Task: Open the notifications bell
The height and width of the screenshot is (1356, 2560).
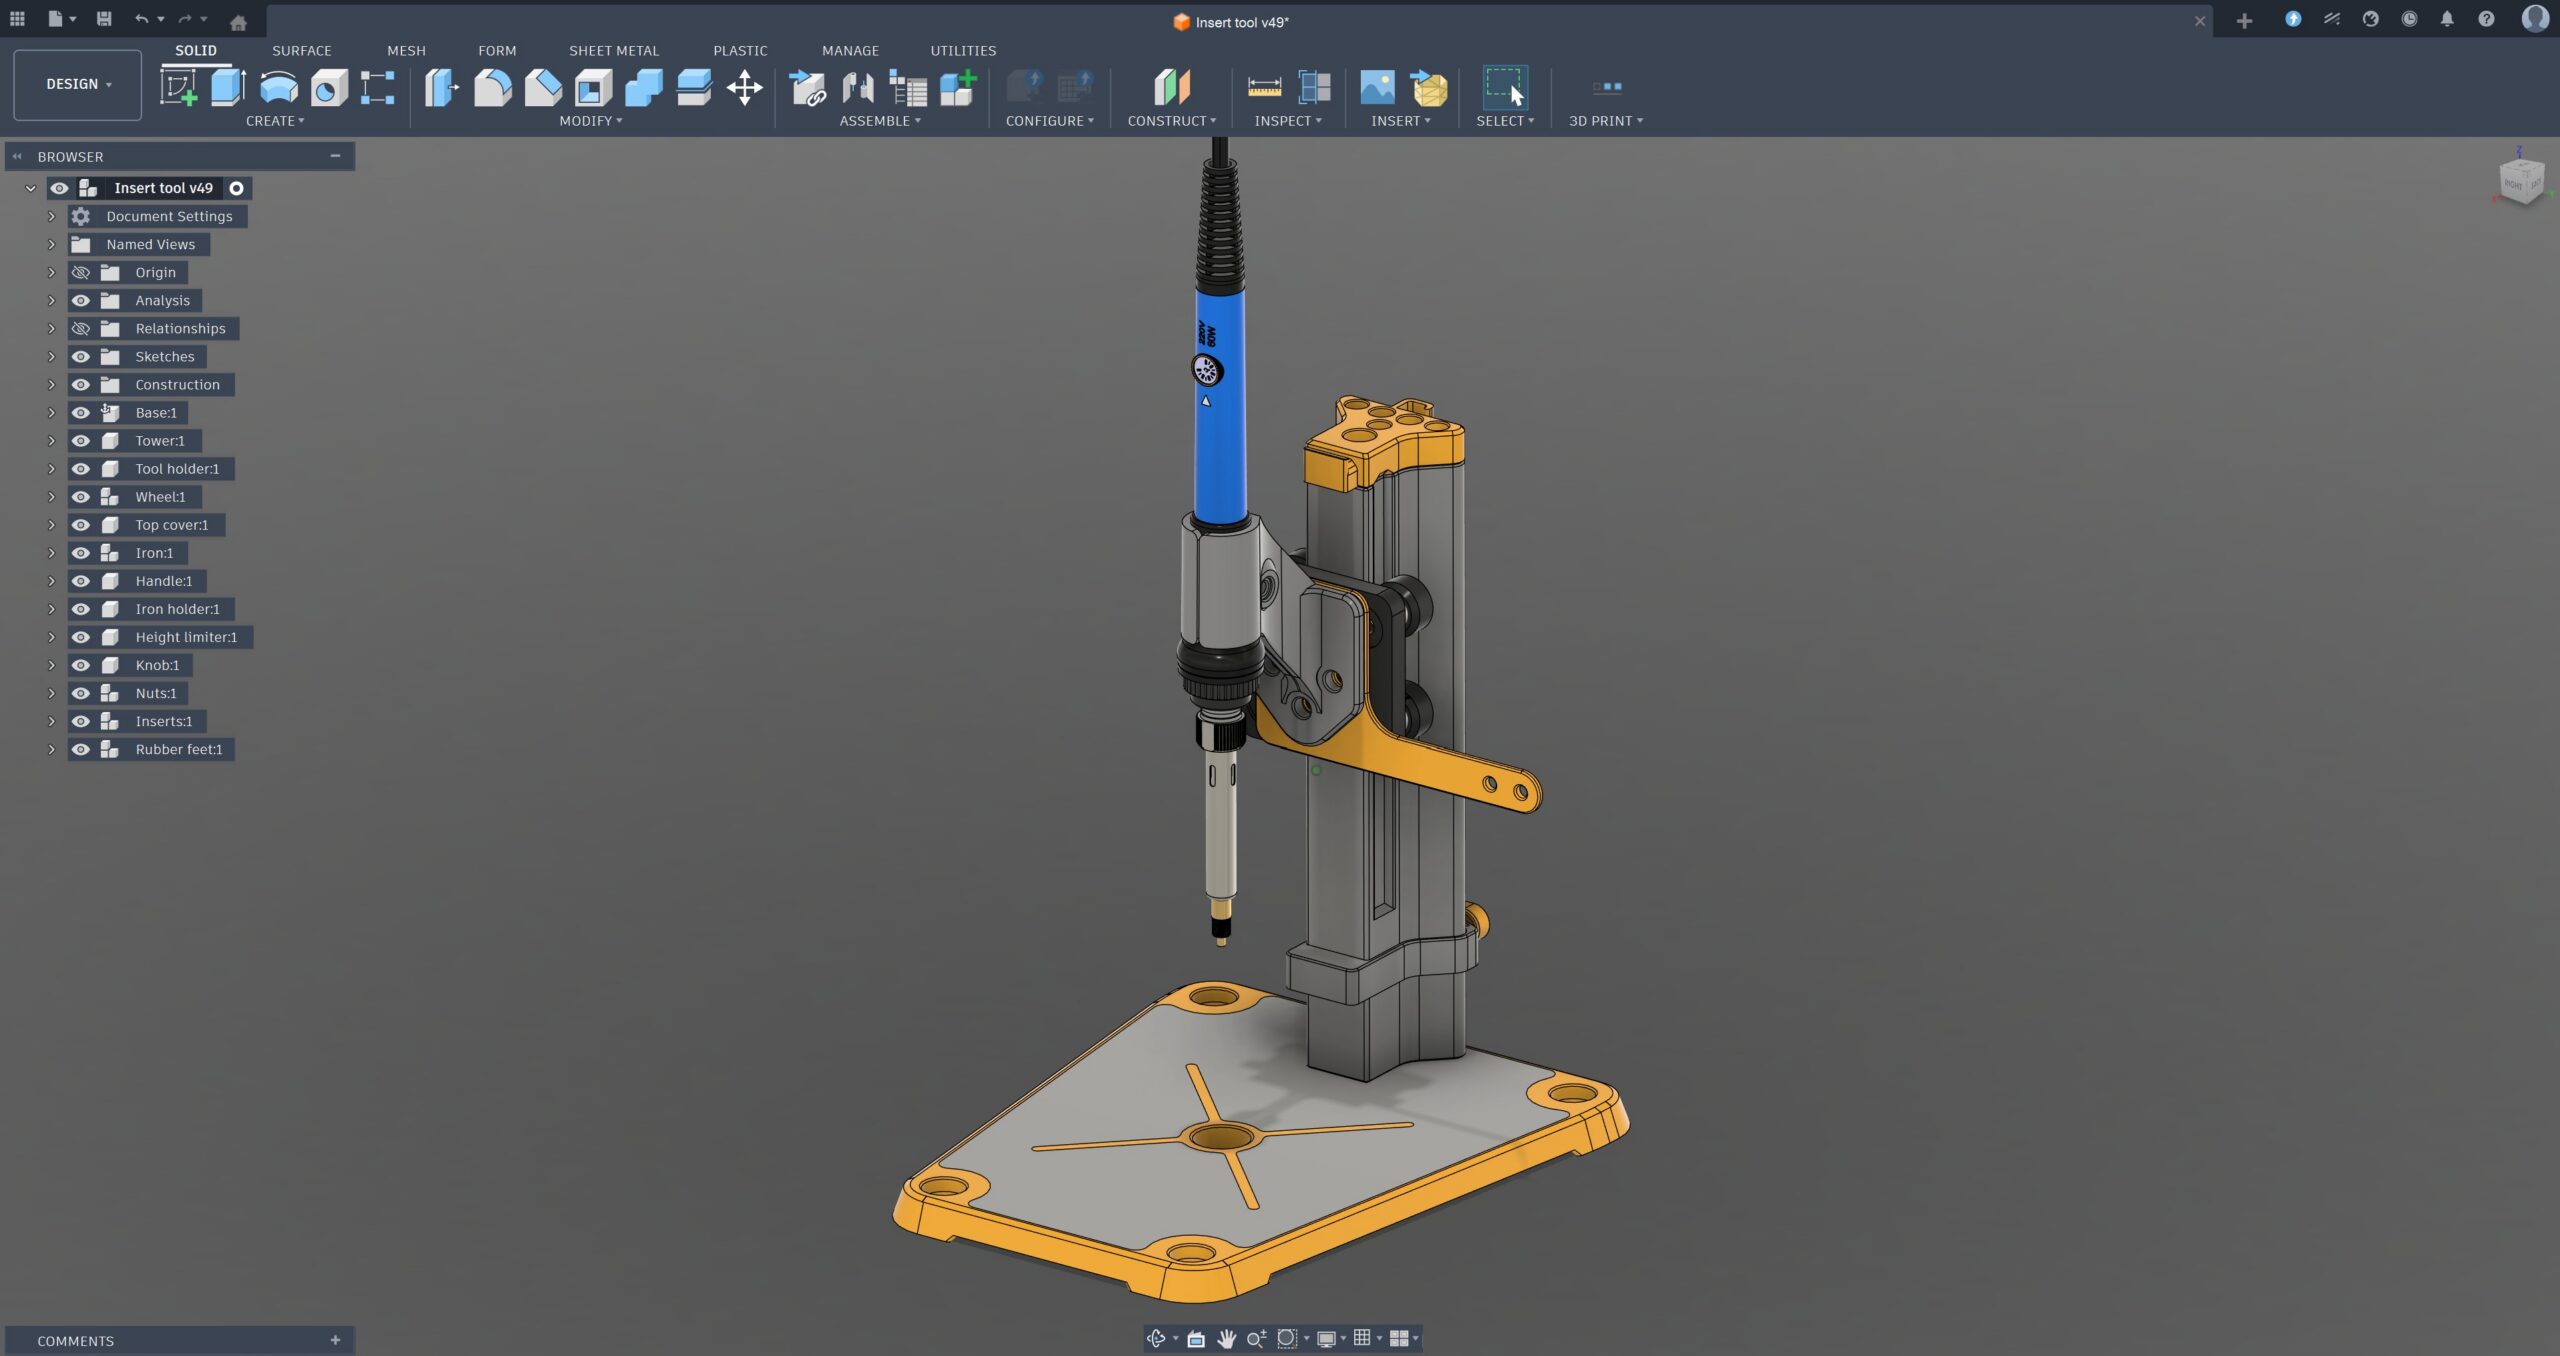Action: click(2447, 19)
